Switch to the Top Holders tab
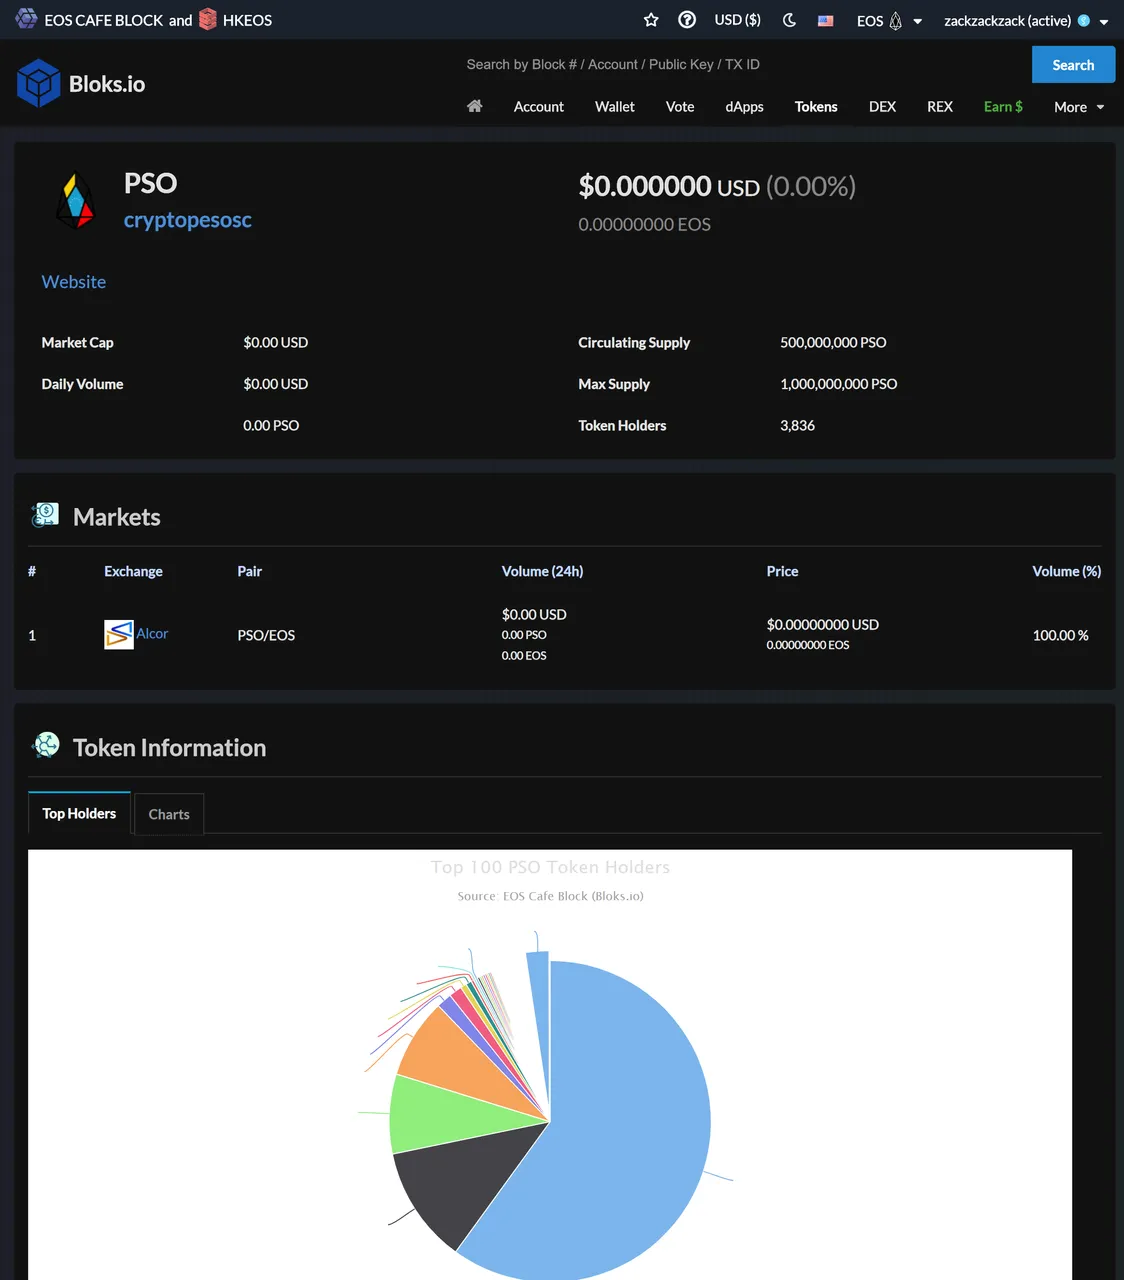The width and height of the screenshot is (1124, 1280). pyautogui.click(x=79, y=813)
